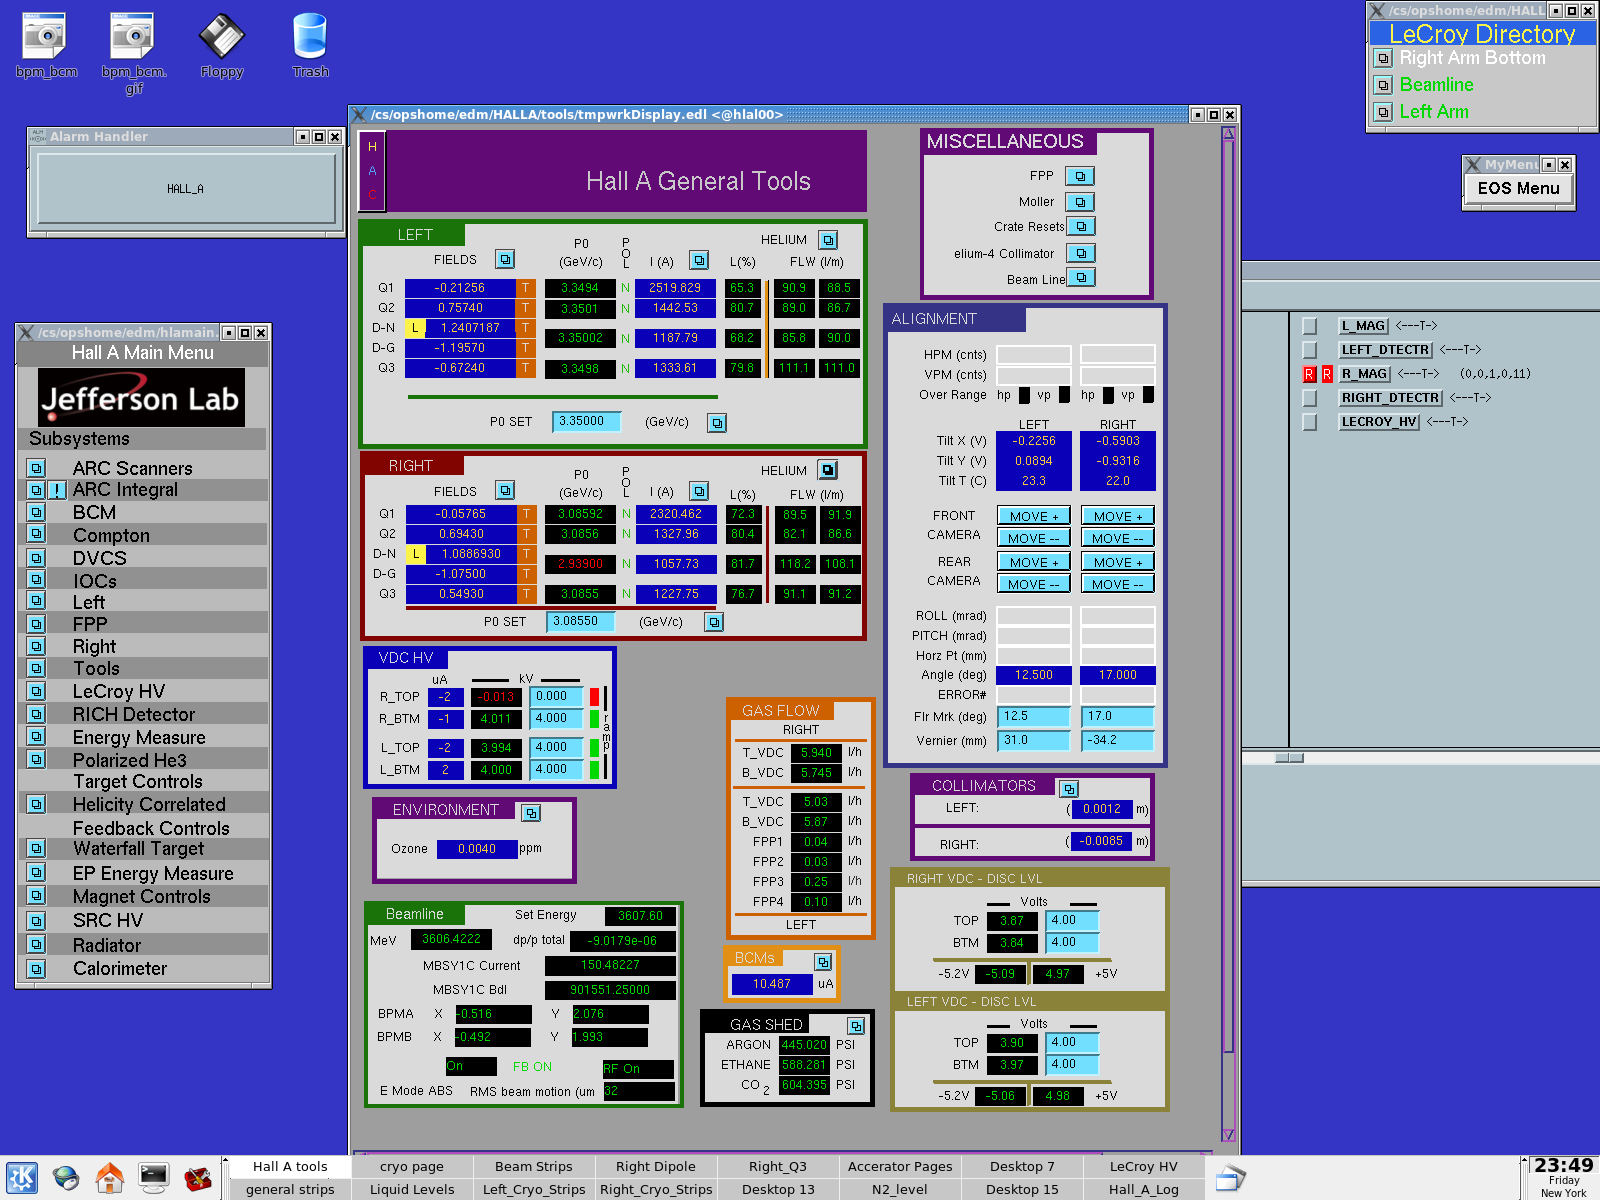Open LEFT arm I (A) related display icon
The width and height of the screenshot is (1600, 1200).
(699, 261)
